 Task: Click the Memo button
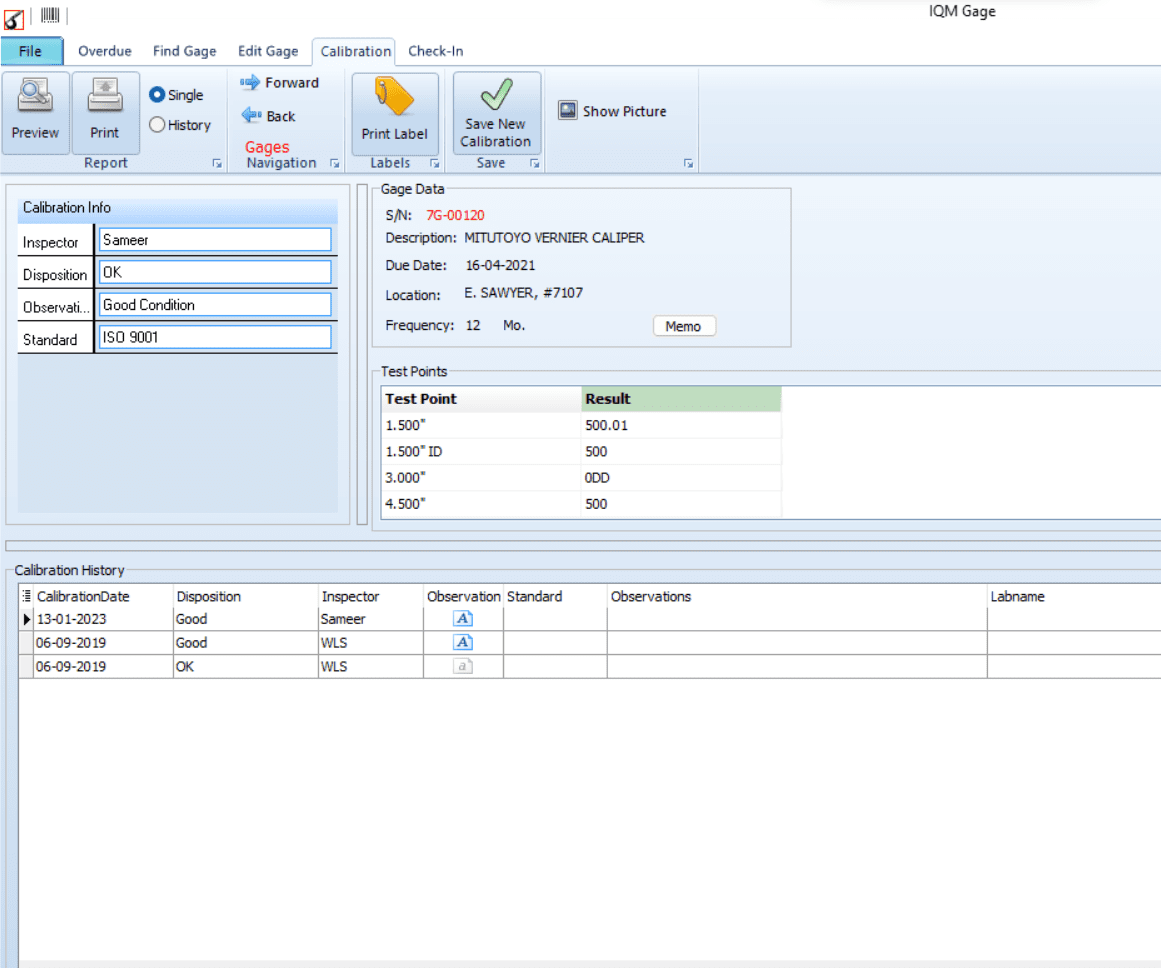point(684,326)
